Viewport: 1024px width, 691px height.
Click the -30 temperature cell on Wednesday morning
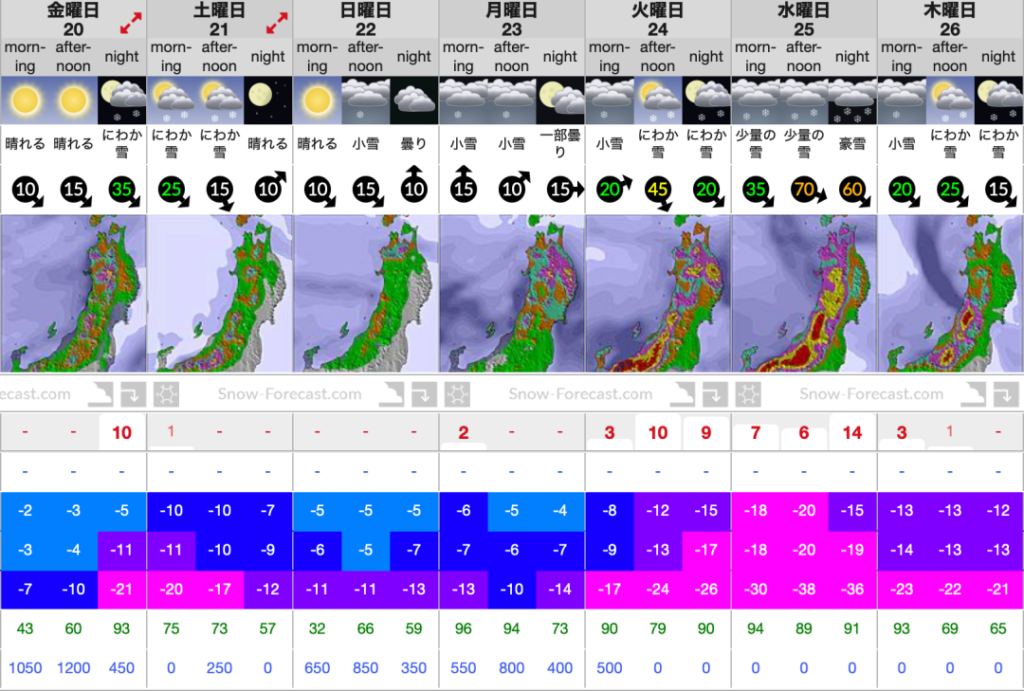click(756, 589)
